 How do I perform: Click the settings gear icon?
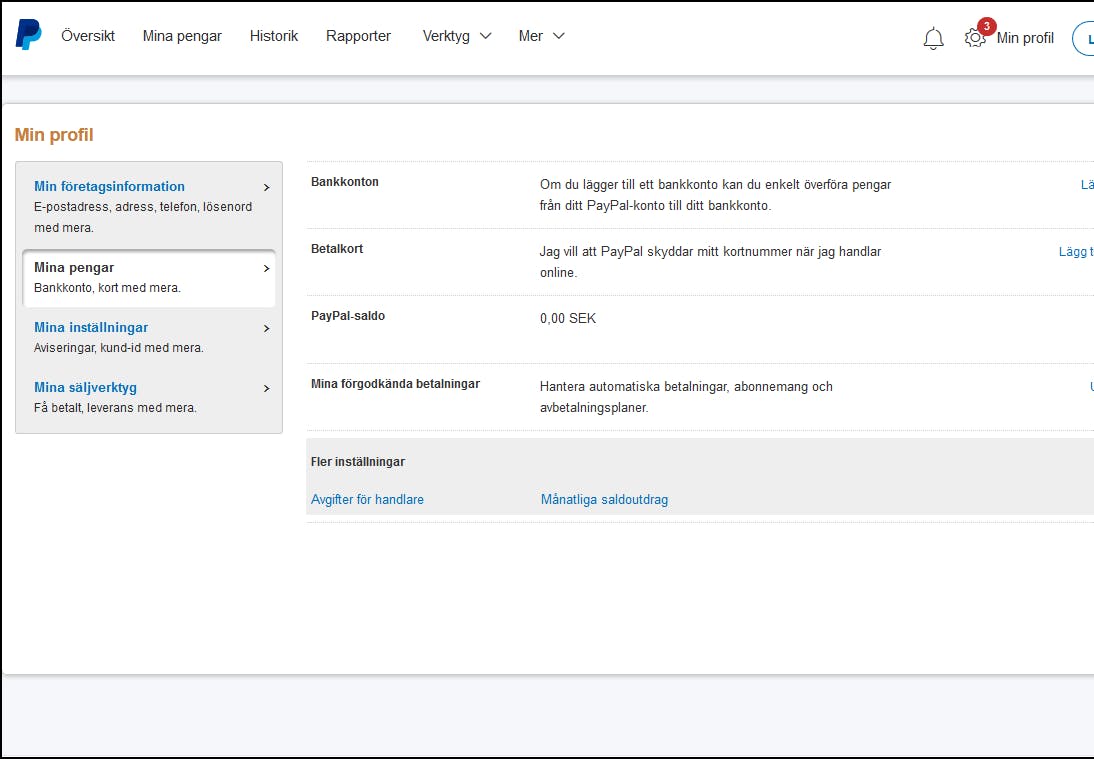click(x=975, y=38)
